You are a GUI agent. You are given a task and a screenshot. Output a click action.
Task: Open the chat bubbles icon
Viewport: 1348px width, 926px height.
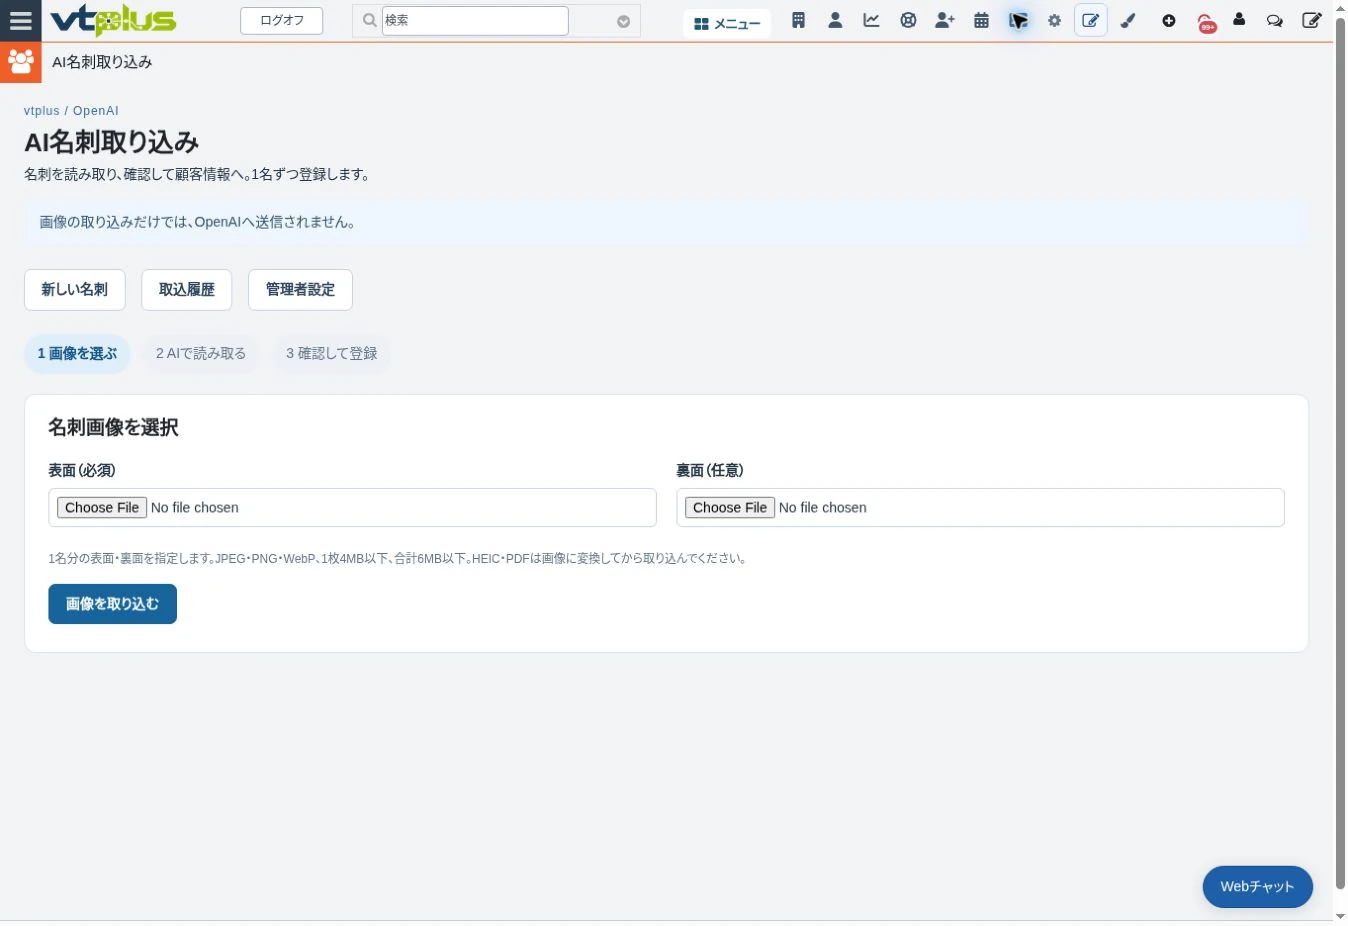[1275, 20]
